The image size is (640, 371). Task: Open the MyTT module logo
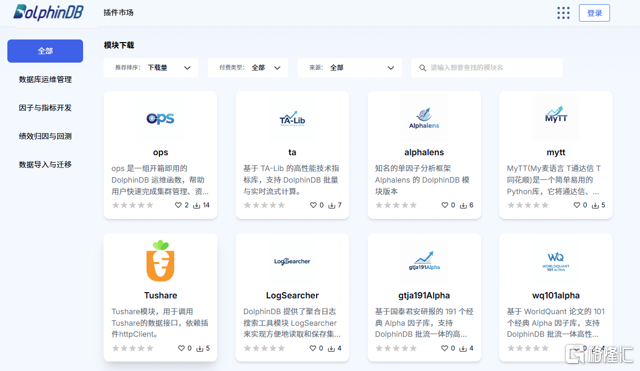pos(556,114)
